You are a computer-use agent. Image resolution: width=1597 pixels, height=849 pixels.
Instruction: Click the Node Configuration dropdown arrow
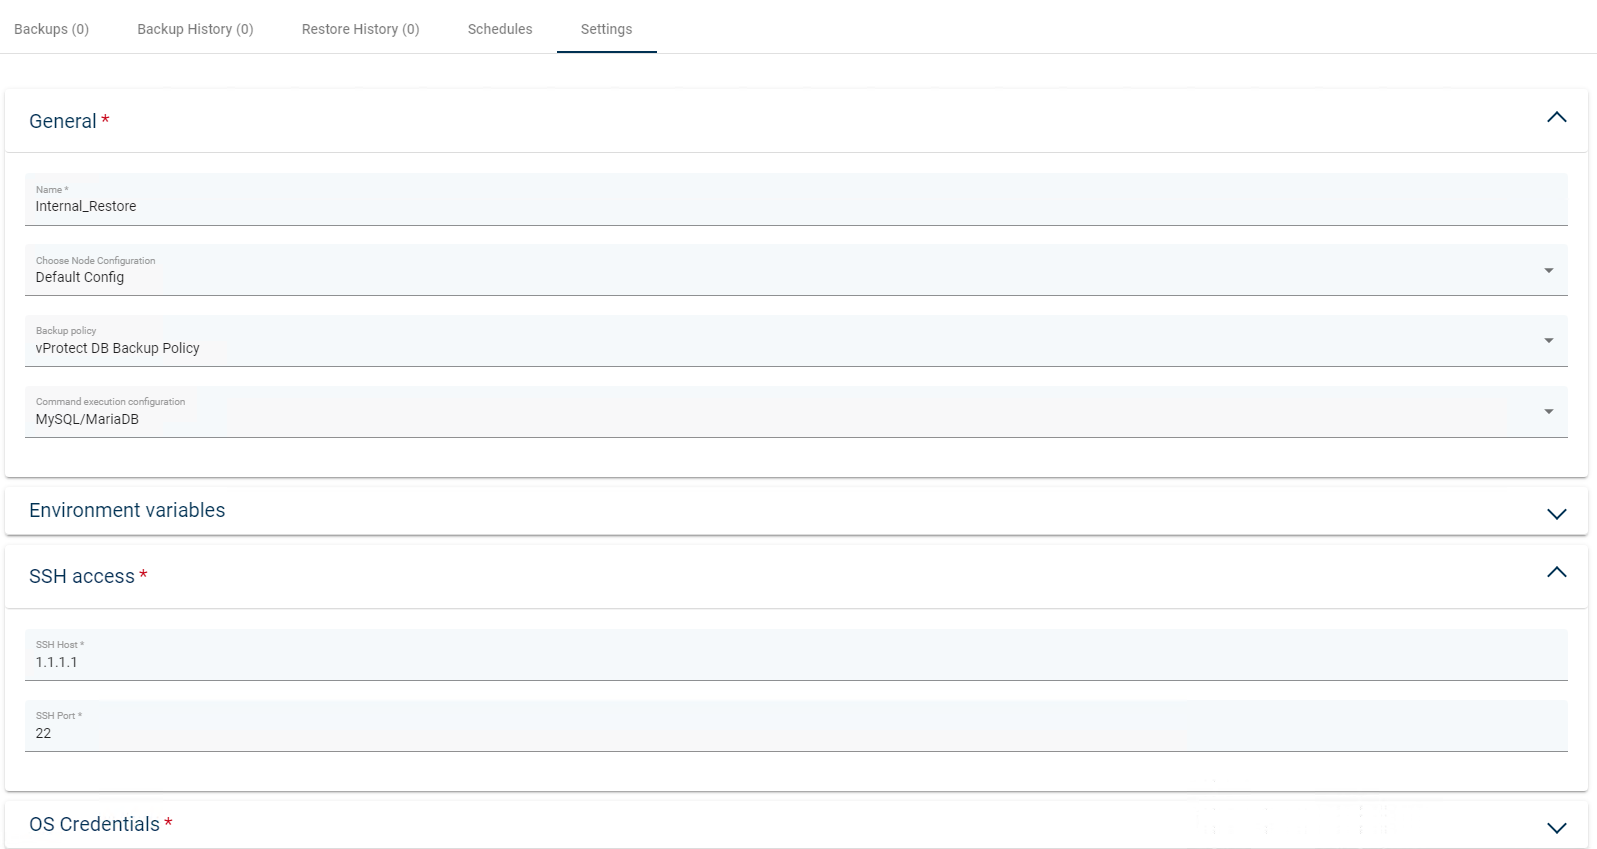click(x=1548, y=271)
